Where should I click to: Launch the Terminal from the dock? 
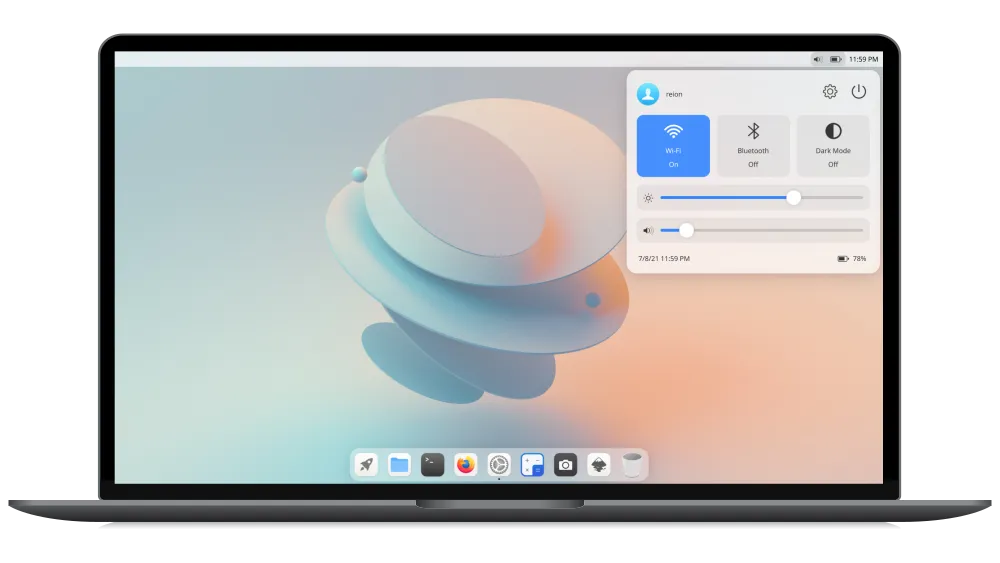click(x=432, y=465)
